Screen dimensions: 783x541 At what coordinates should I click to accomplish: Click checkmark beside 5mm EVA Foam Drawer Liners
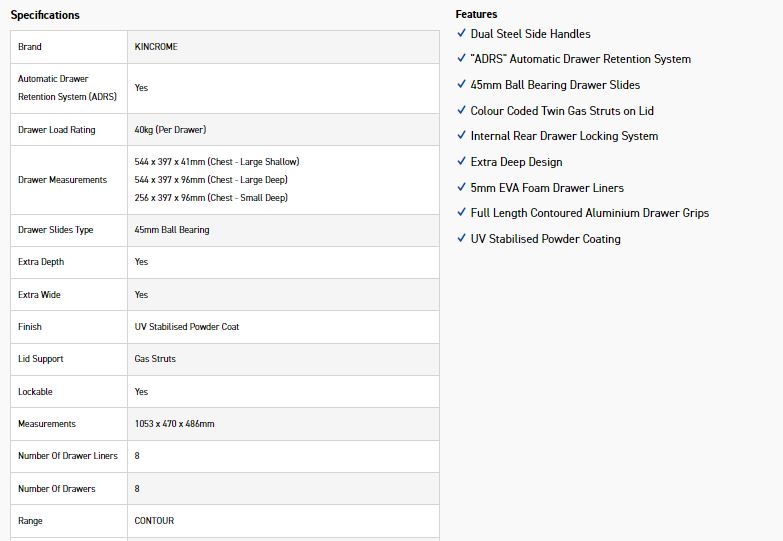coord(461,187)
